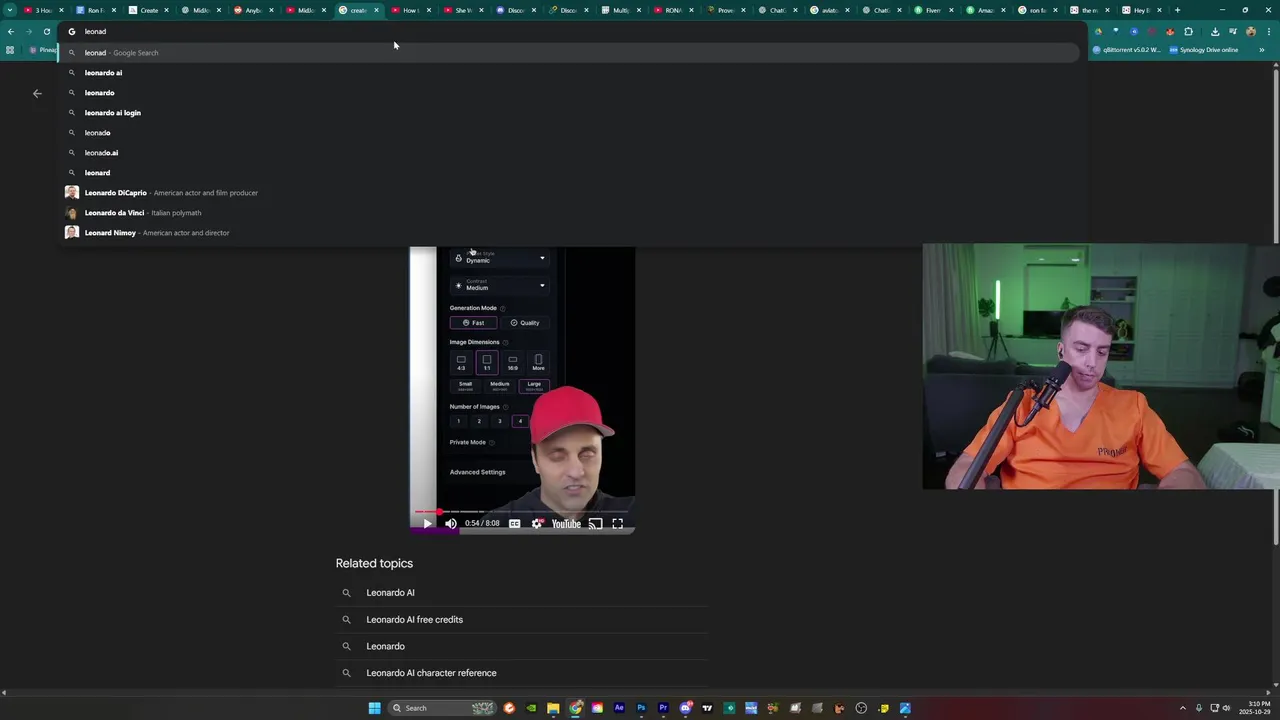Switch to the 'Ron F' tab
Screen dimensions: 1280x720
point(96,10)
